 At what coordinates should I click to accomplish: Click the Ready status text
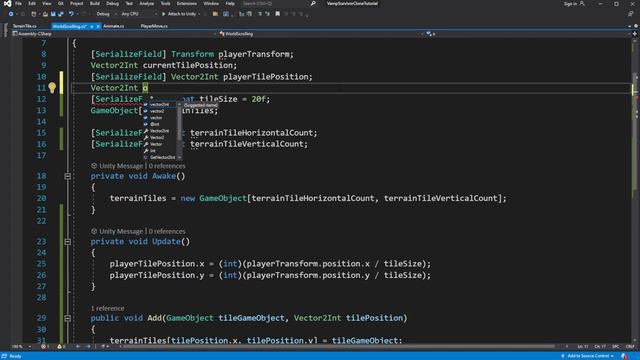pyautogui.click(x=15, y=356)
